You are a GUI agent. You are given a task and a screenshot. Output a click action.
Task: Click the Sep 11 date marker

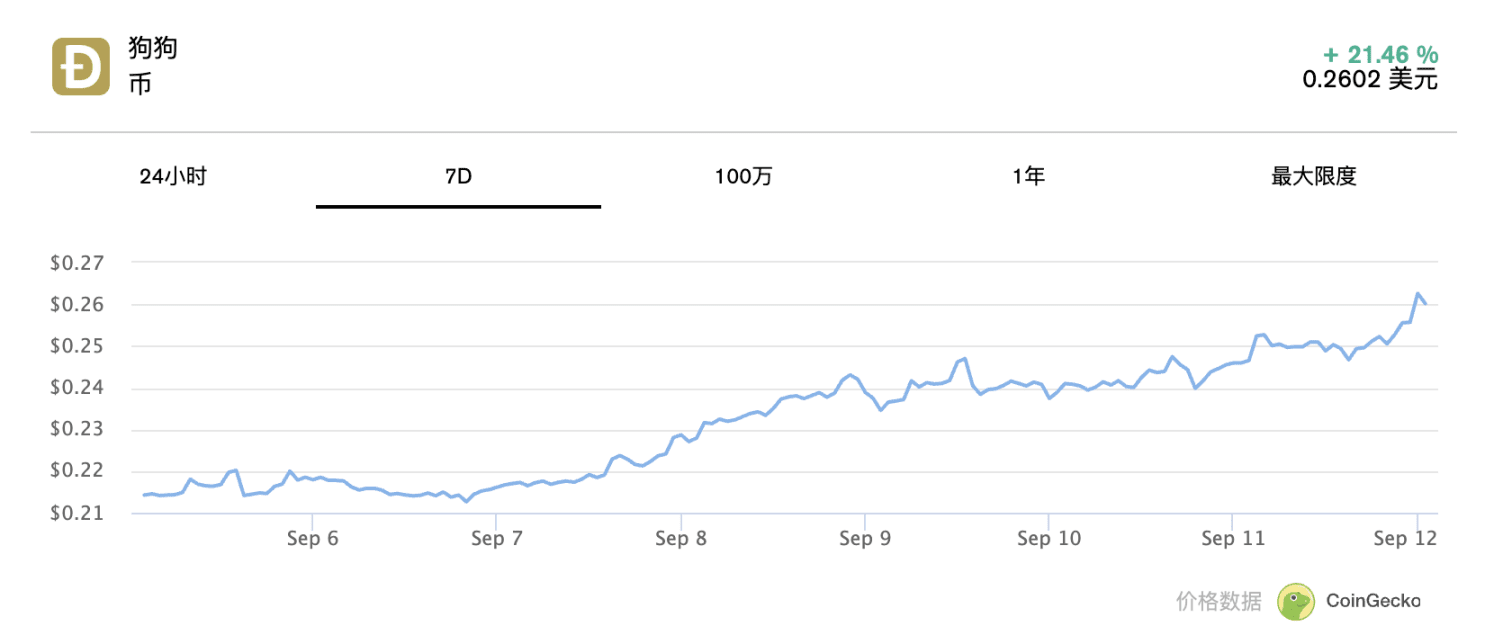click(x=1232, y=539)
